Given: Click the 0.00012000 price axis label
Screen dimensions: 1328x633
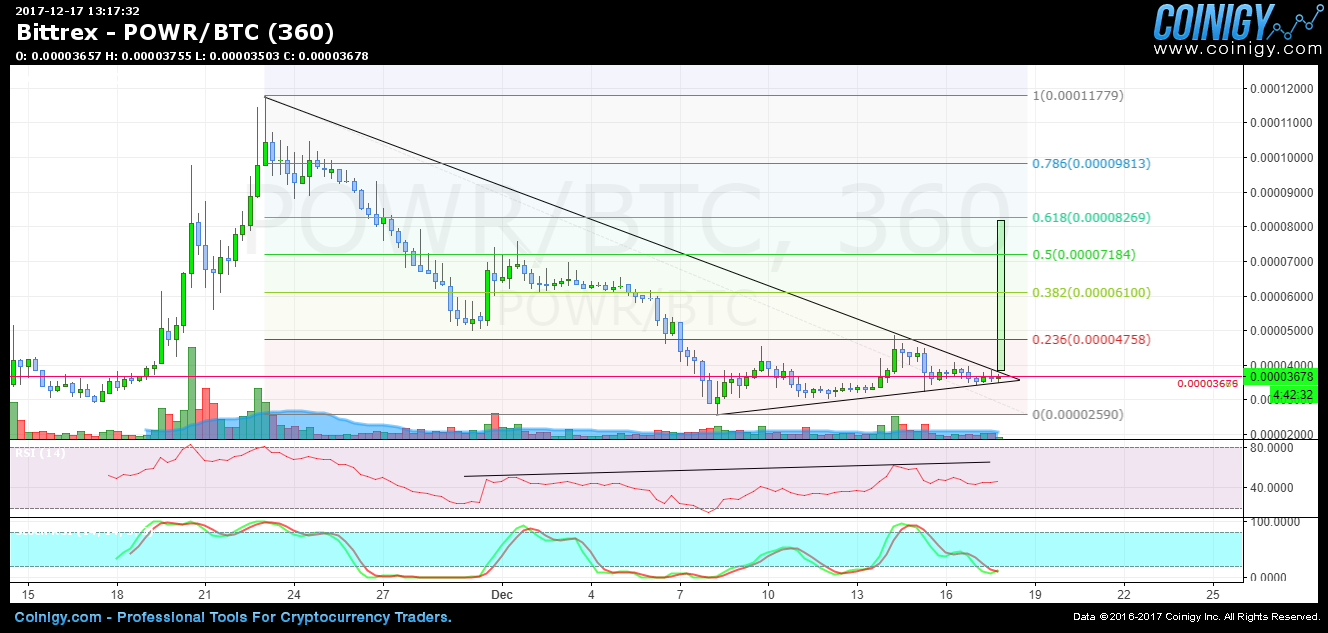Looking at the screenshot, I should [x=1279, y=89].
